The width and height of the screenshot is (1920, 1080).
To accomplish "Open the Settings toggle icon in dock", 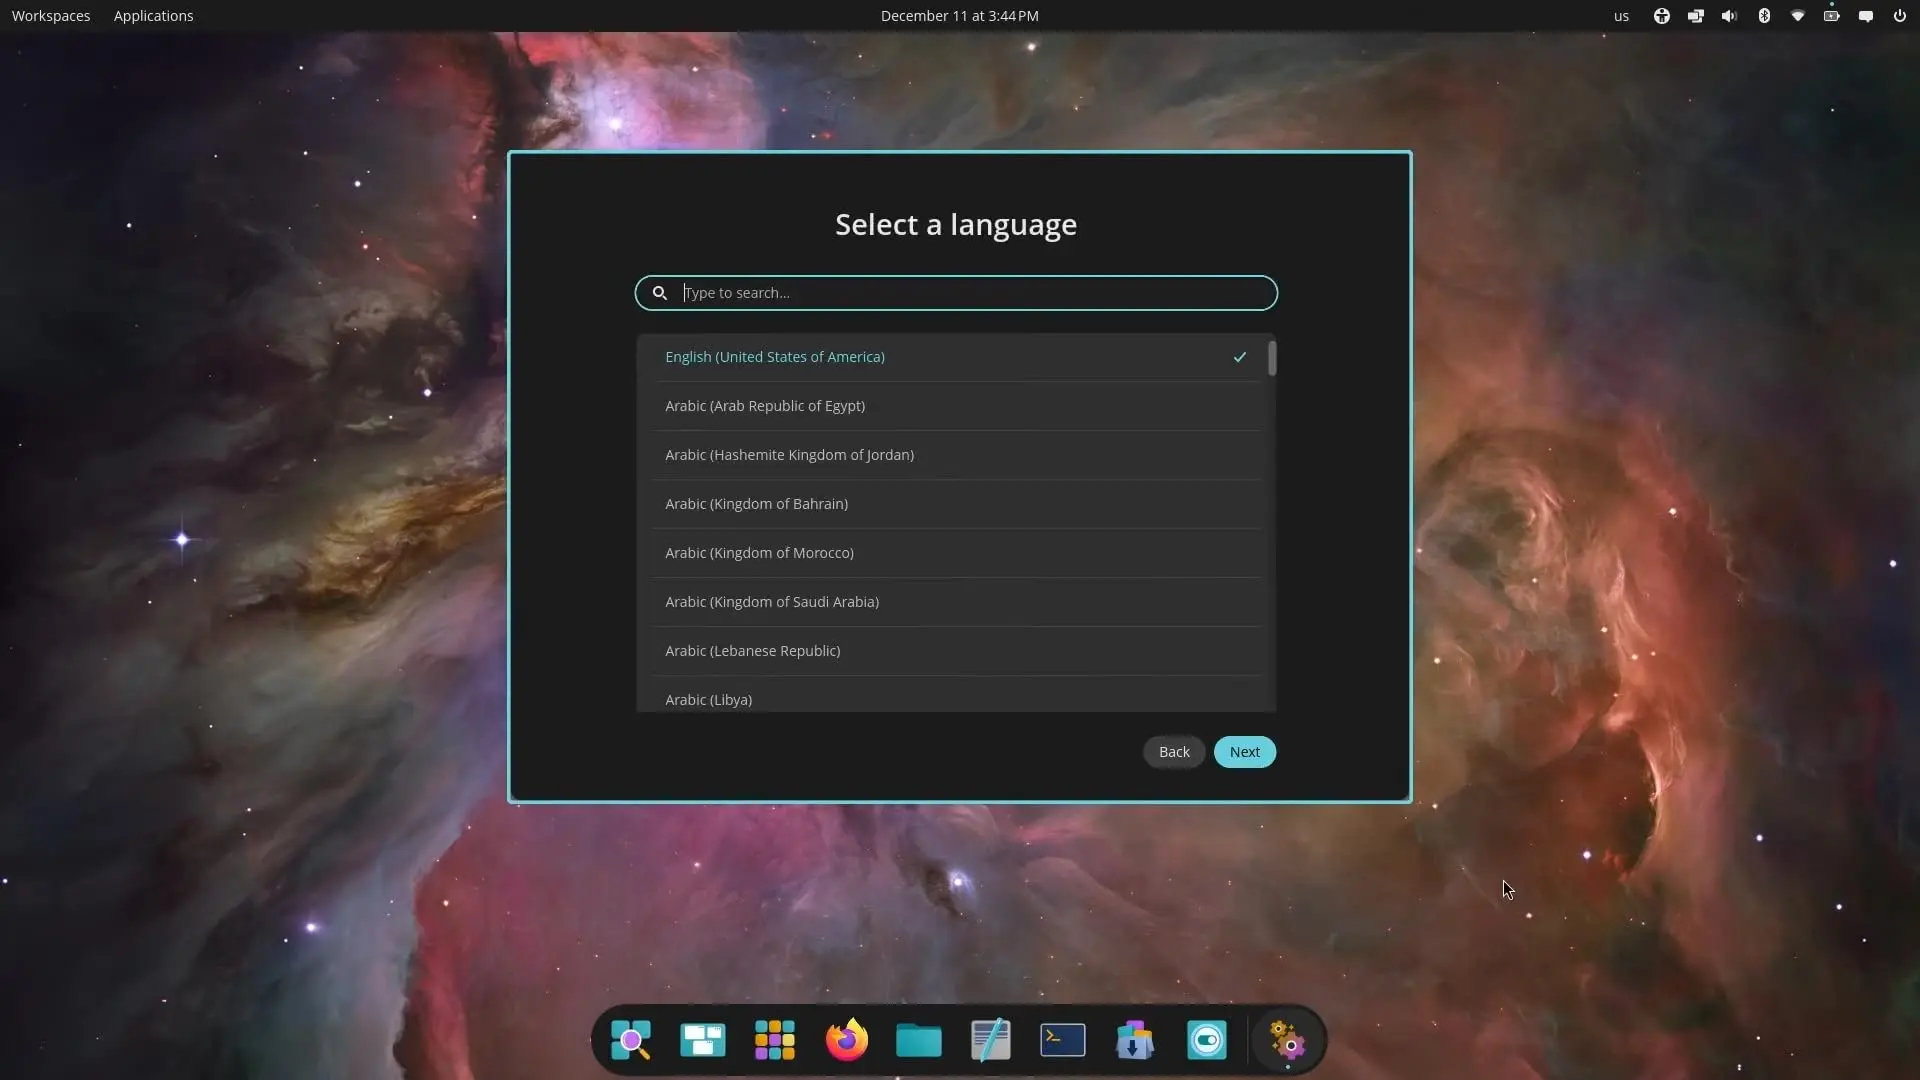I will [1207, 1040].
